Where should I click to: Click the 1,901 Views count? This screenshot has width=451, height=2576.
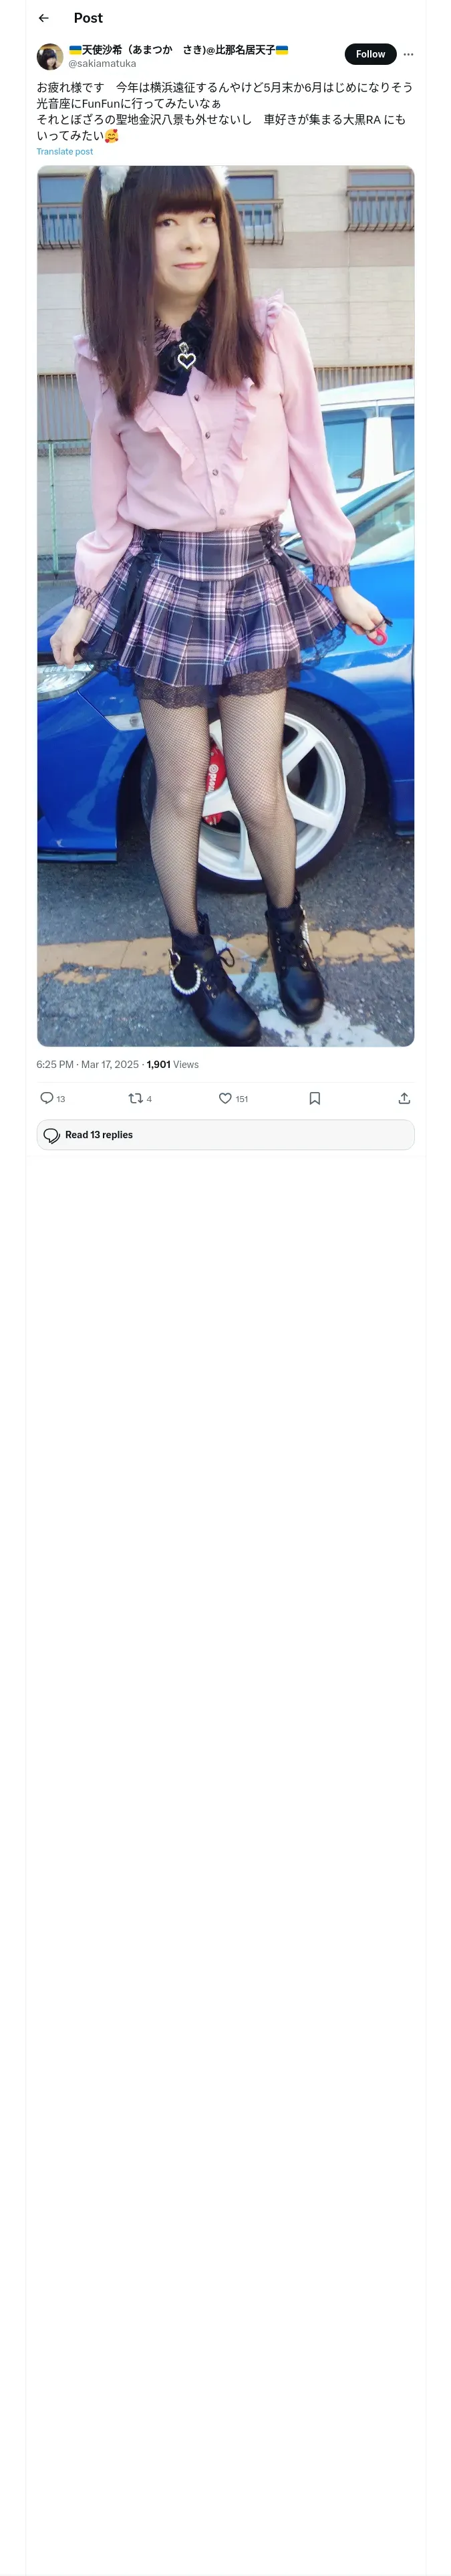pyautogui.click(x=172, y=1064)
